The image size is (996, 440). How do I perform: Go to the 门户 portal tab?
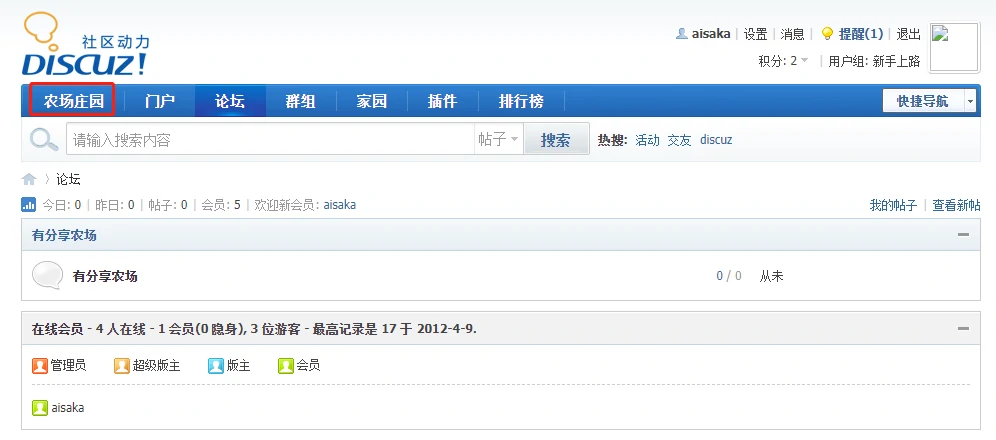(x=159, y=101)
